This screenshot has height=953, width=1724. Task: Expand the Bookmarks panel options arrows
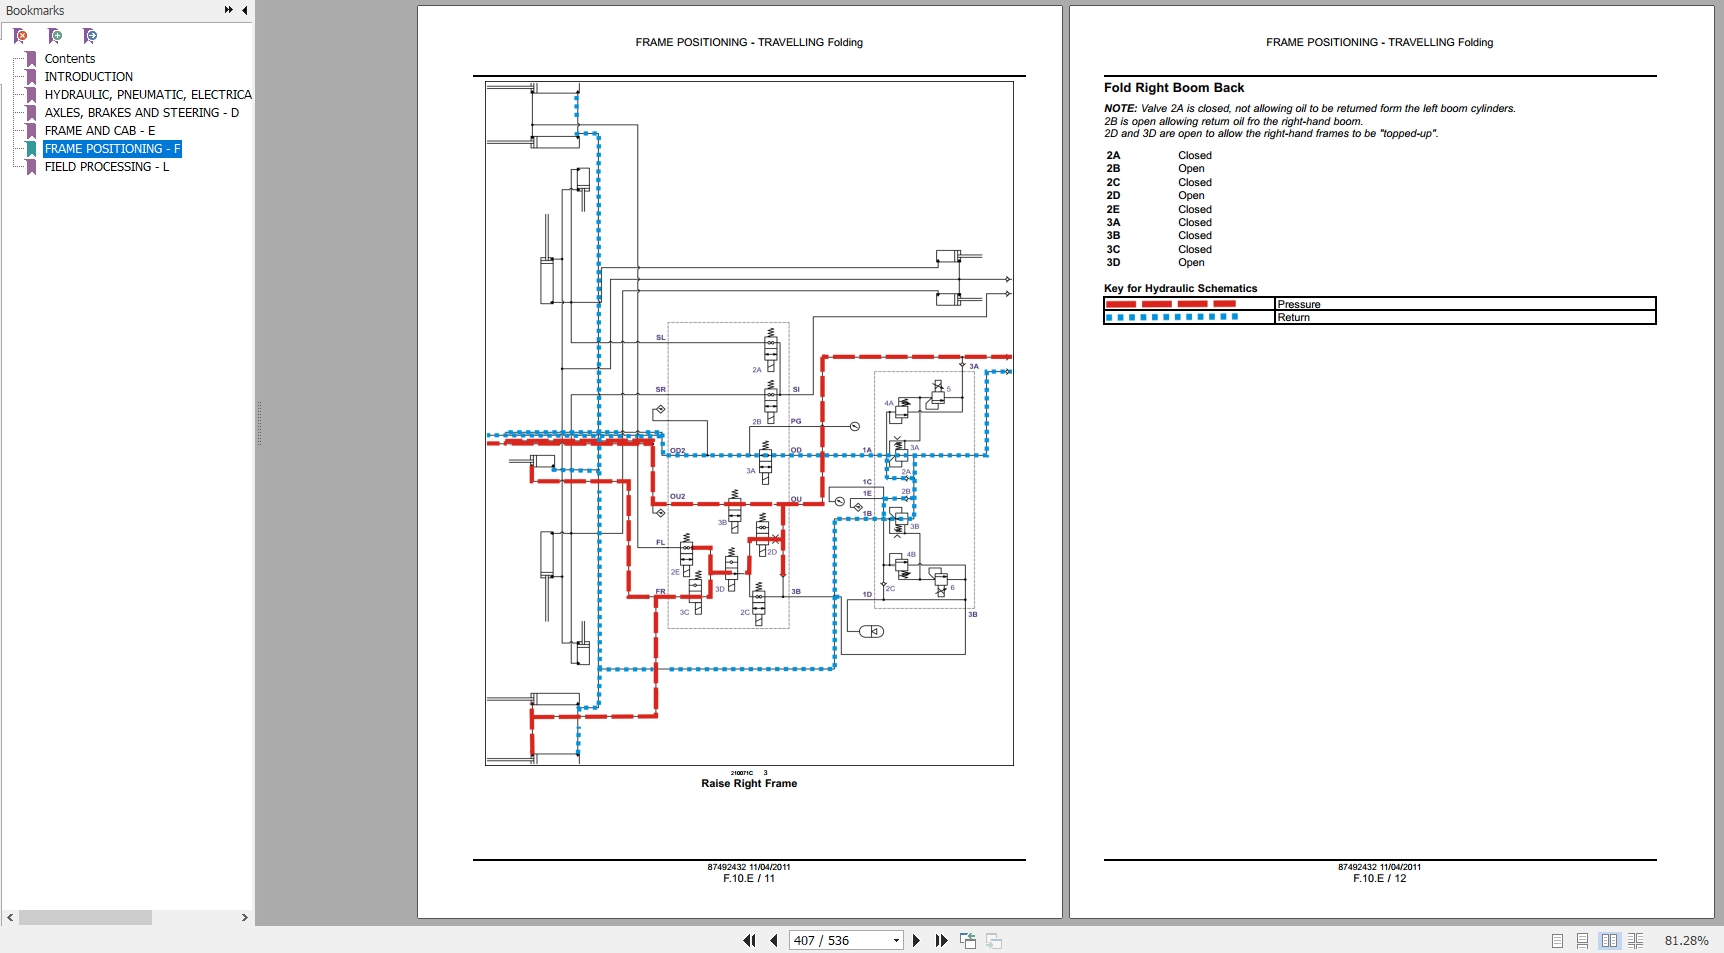tap(229, 10)
